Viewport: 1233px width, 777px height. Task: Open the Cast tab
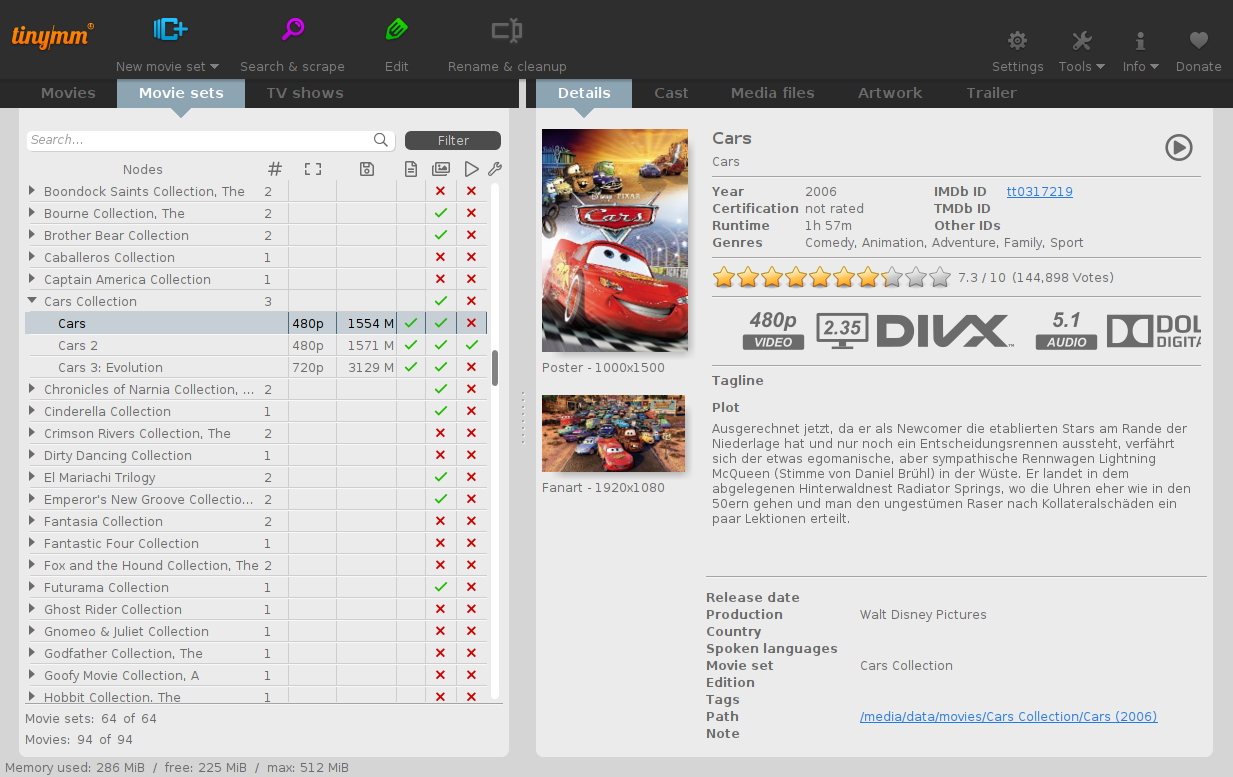pyautogui.click(x=671, y=93)
